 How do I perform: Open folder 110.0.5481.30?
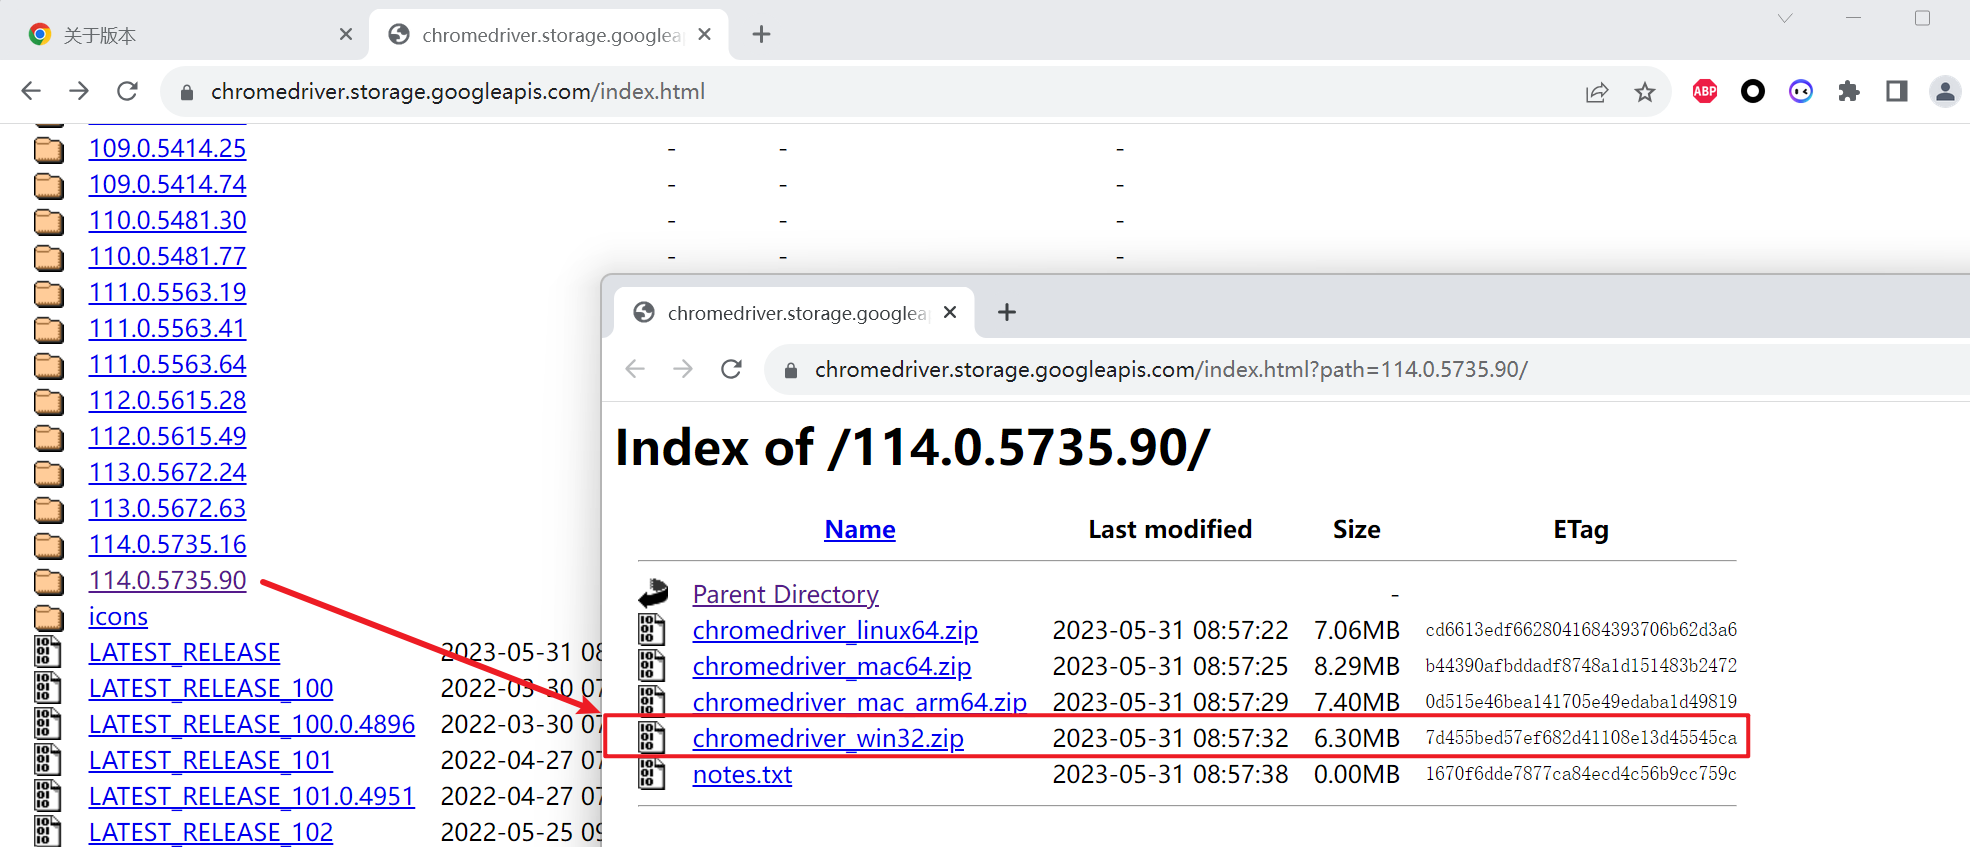point(167,220)
